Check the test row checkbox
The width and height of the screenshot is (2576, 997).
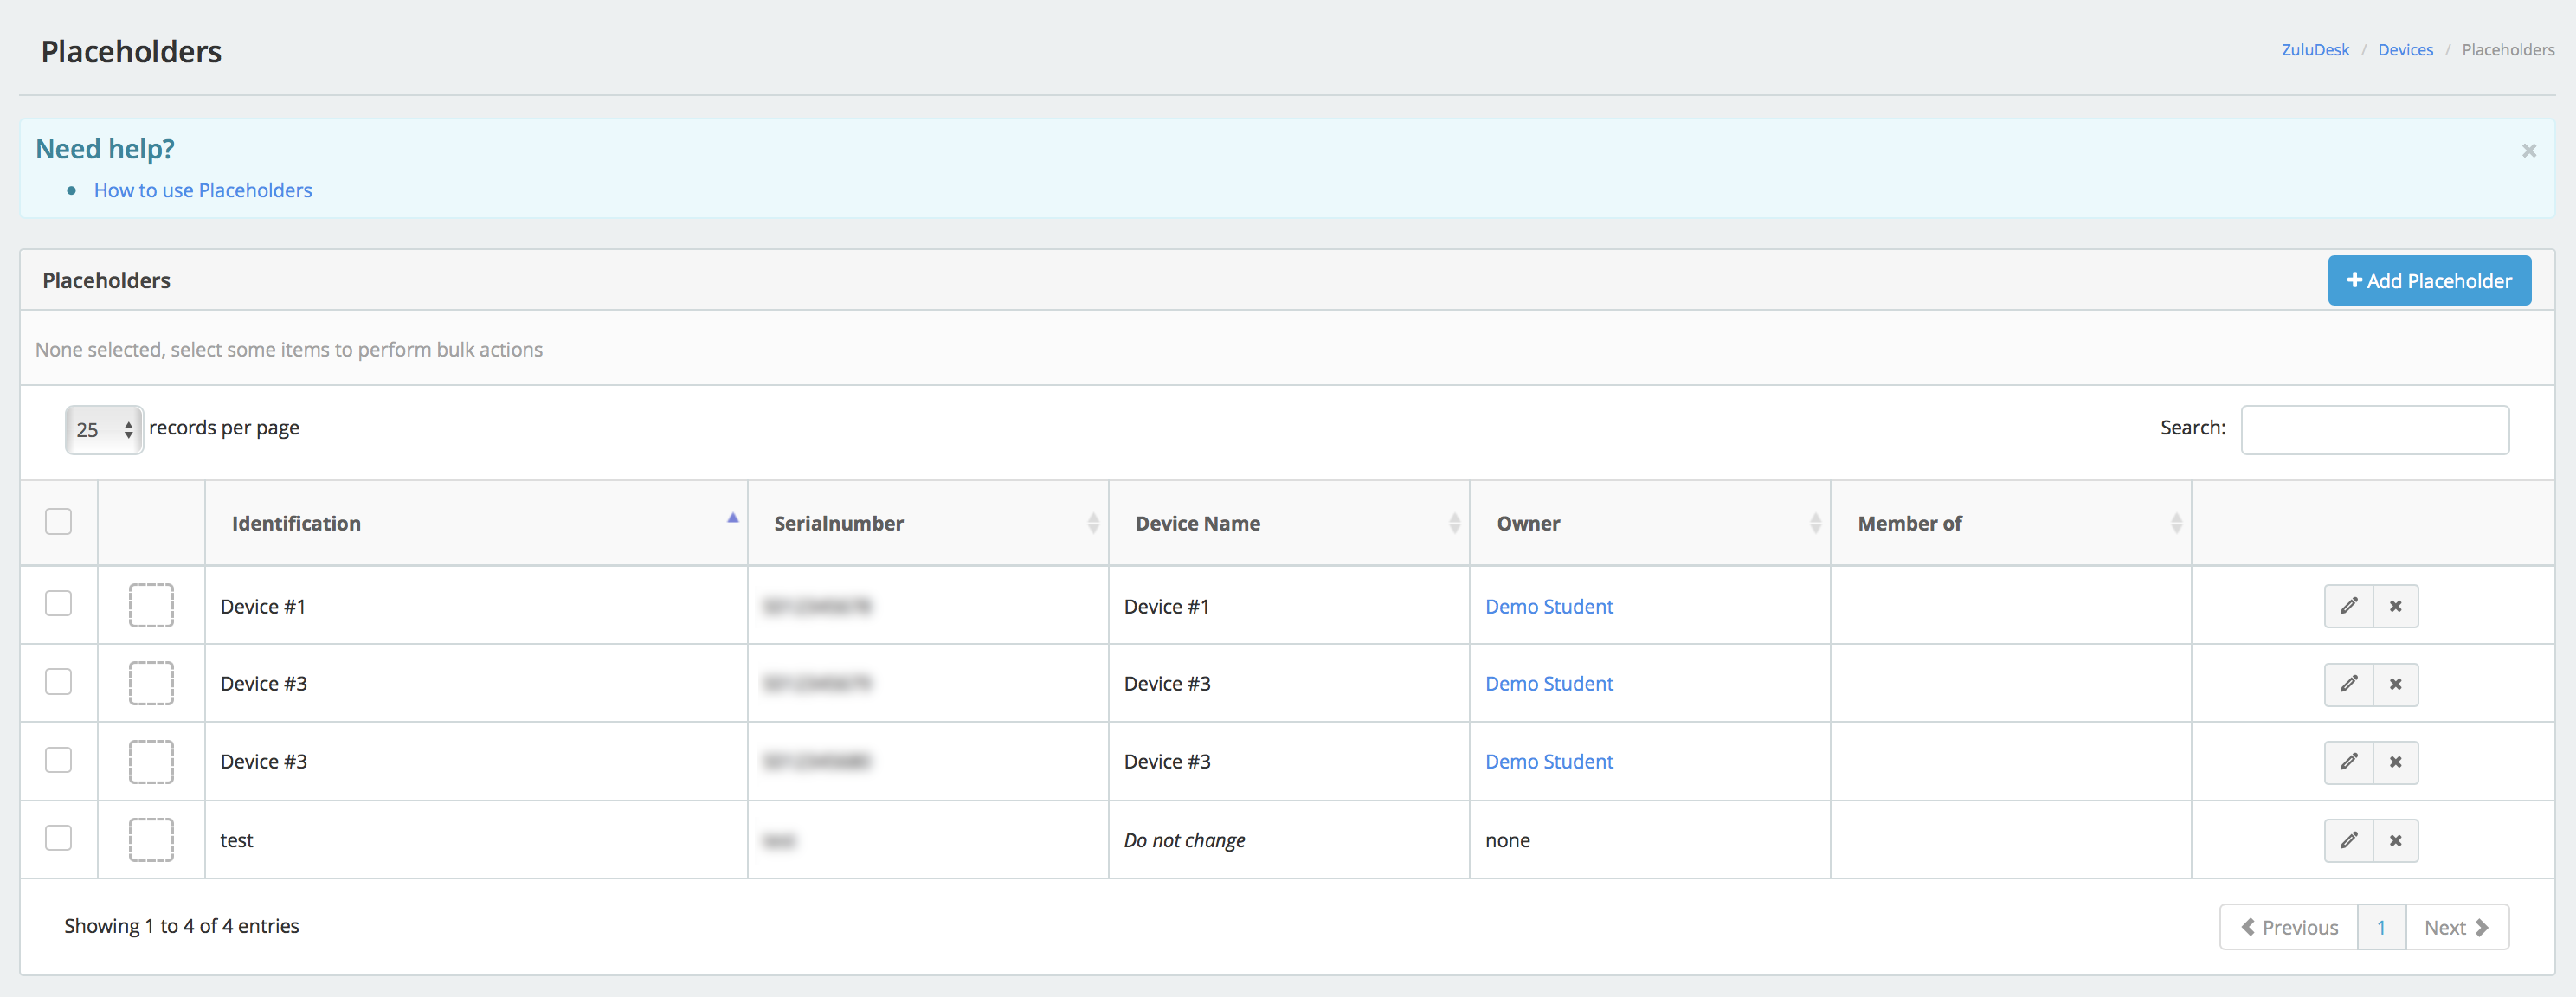[58, 837]
